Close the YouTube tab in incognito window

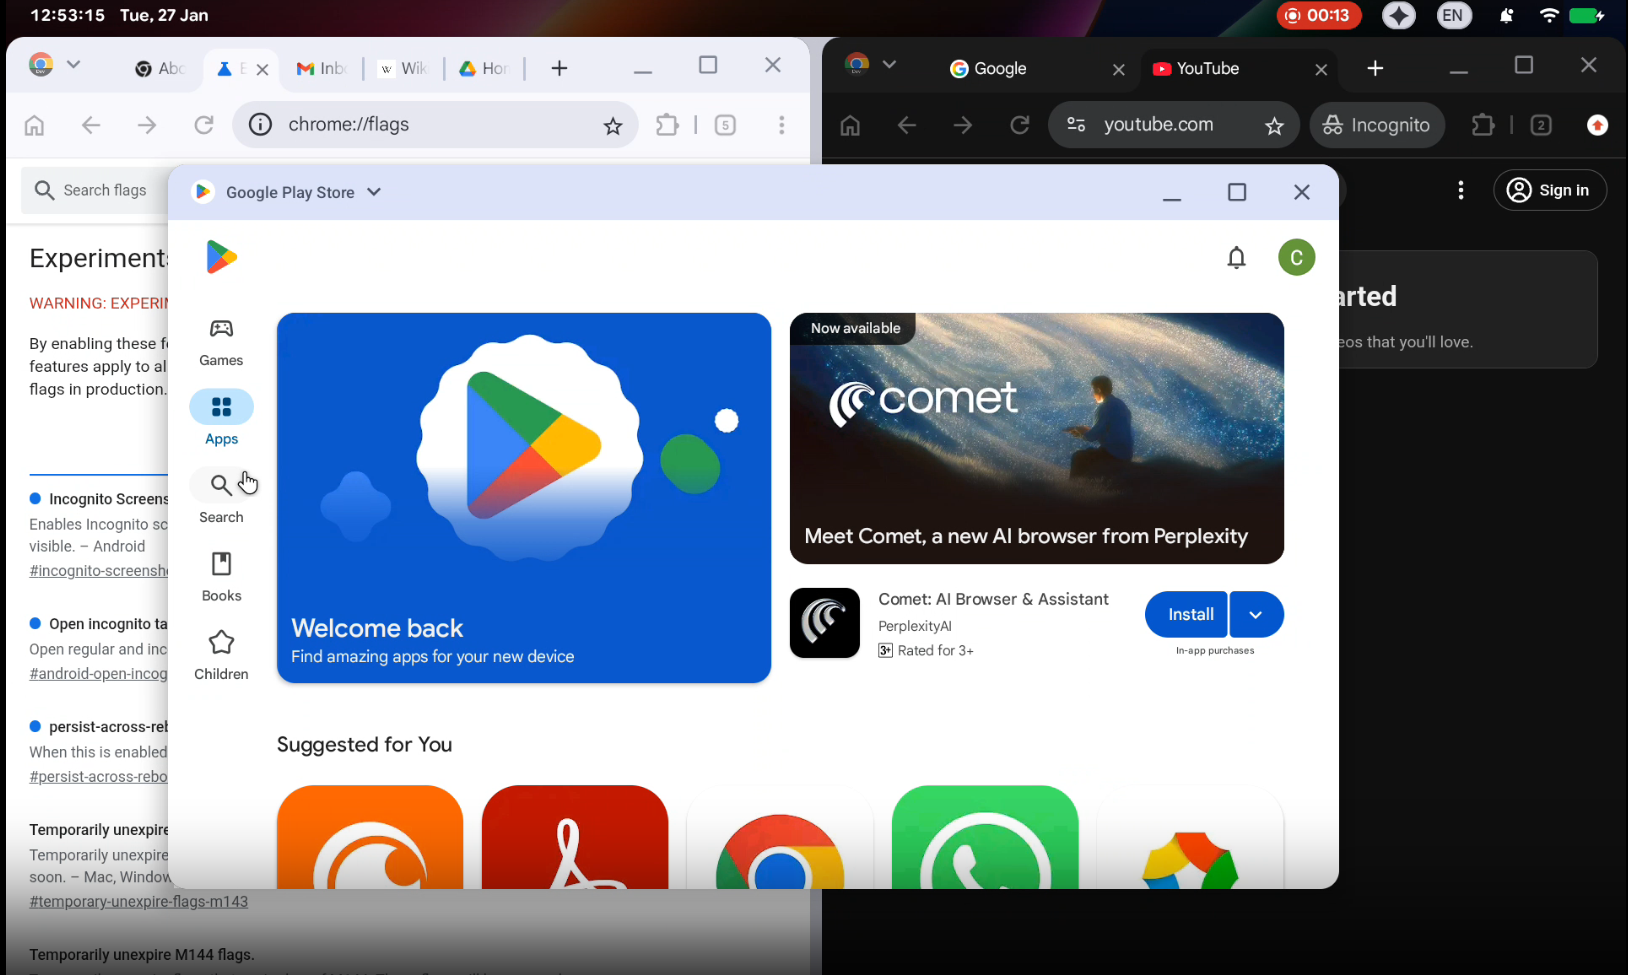coord(1321,69)
